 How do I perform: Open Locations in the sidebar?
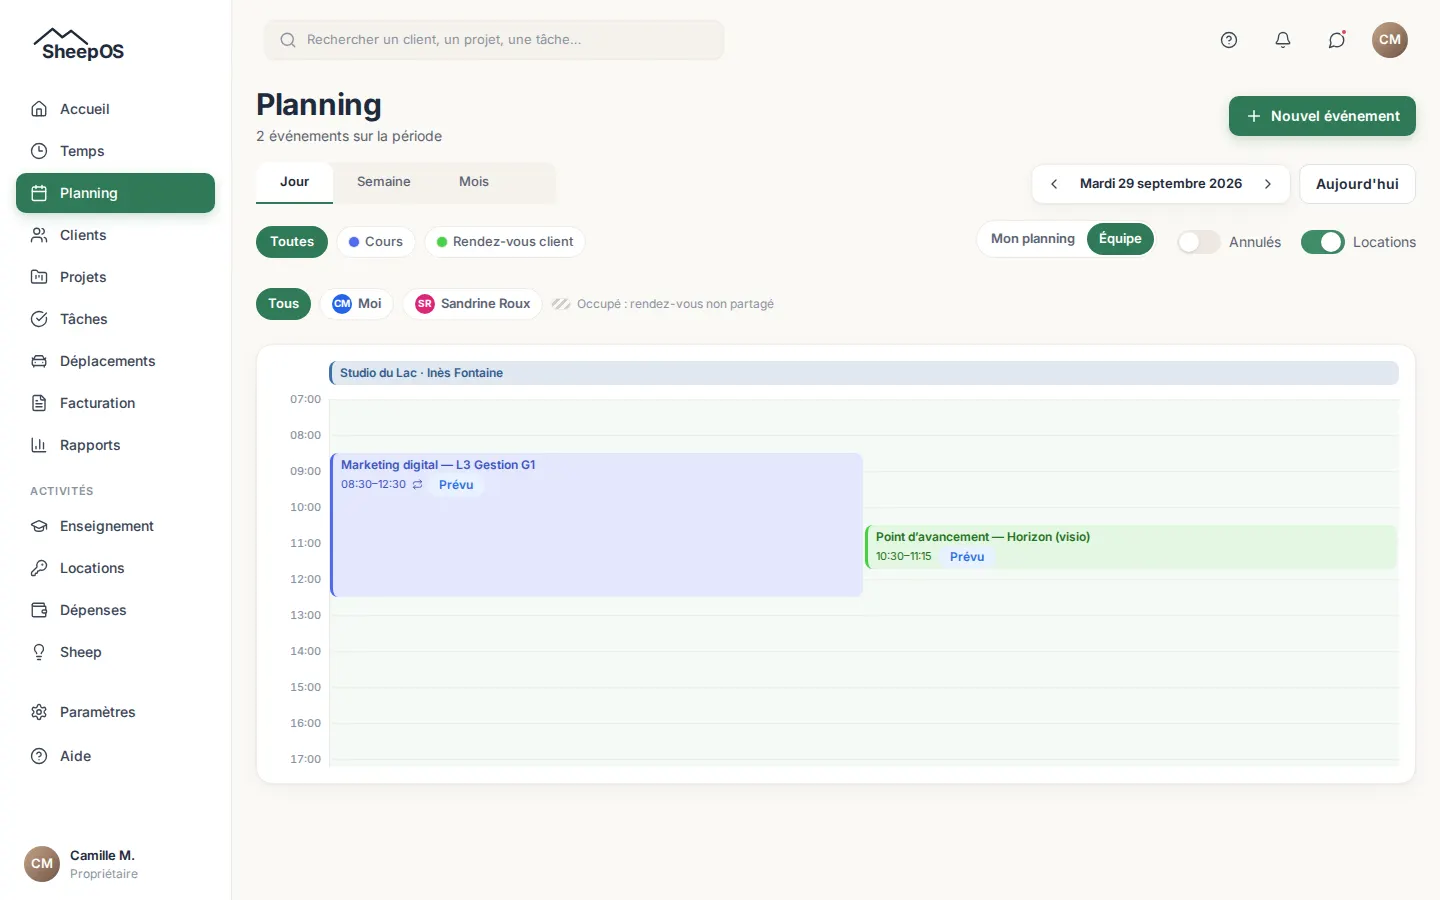click(115, 568)
